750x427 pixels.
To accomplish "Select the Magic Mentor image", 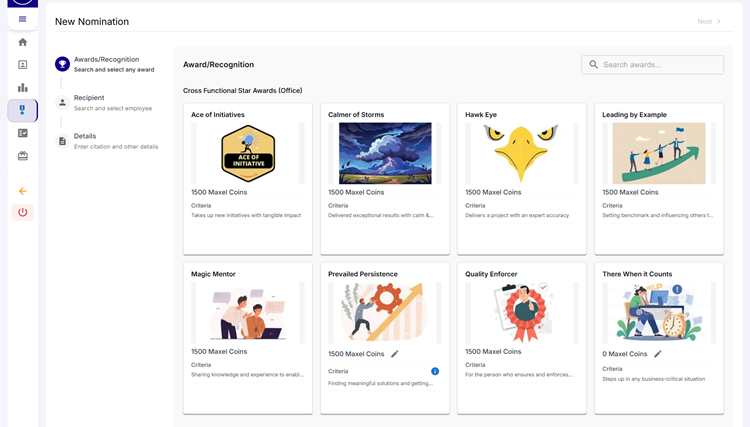I will pos(248,313).
